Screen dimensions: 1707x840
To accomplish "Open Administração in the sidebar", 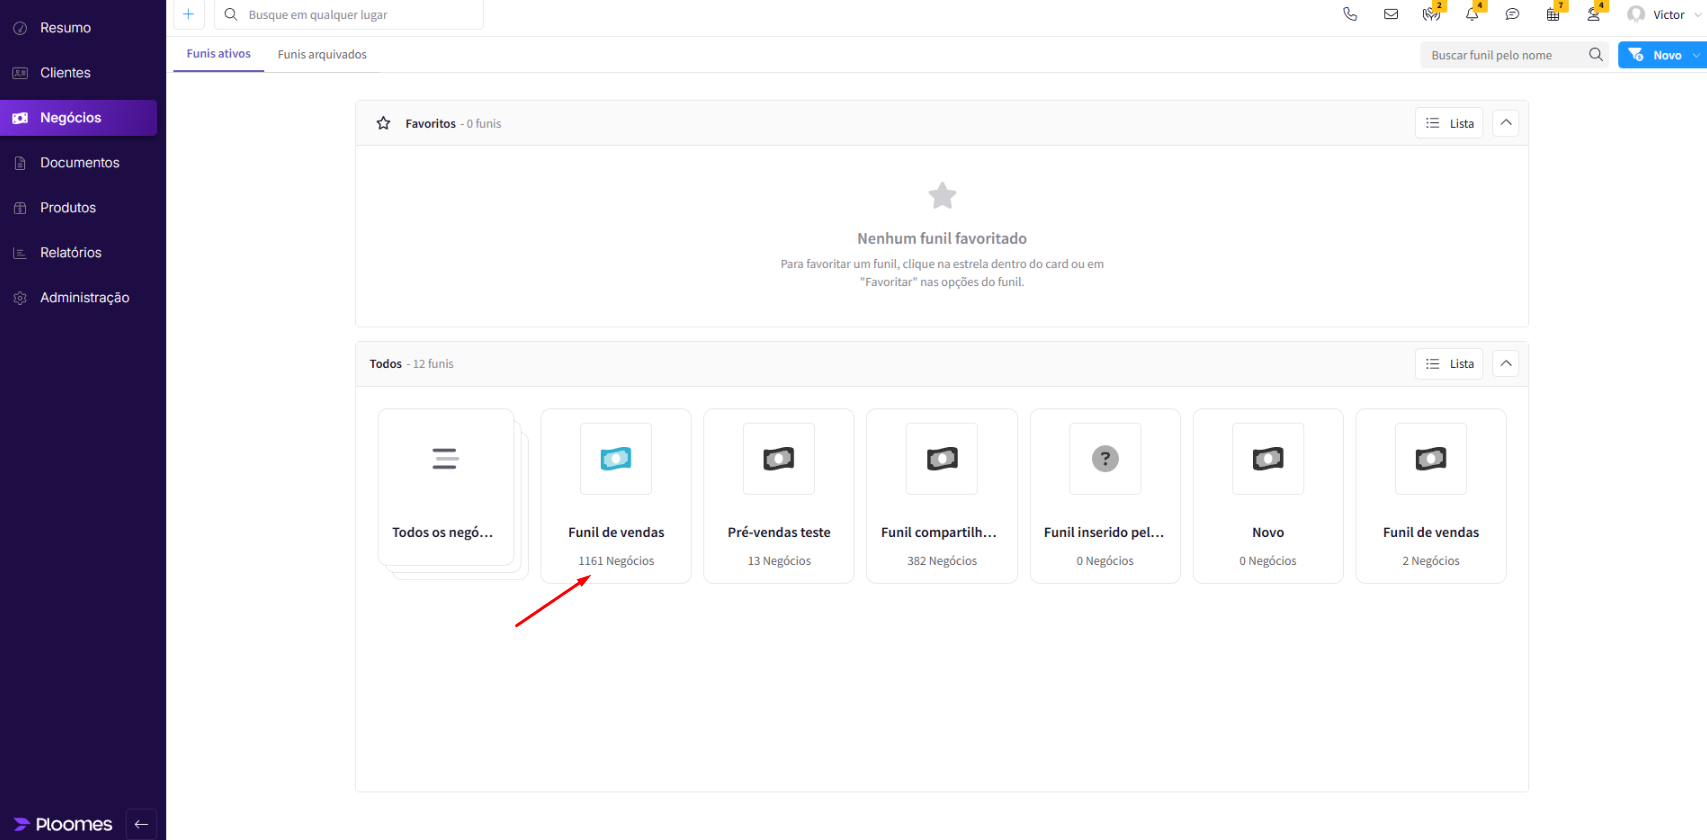I will click(84, 298).
